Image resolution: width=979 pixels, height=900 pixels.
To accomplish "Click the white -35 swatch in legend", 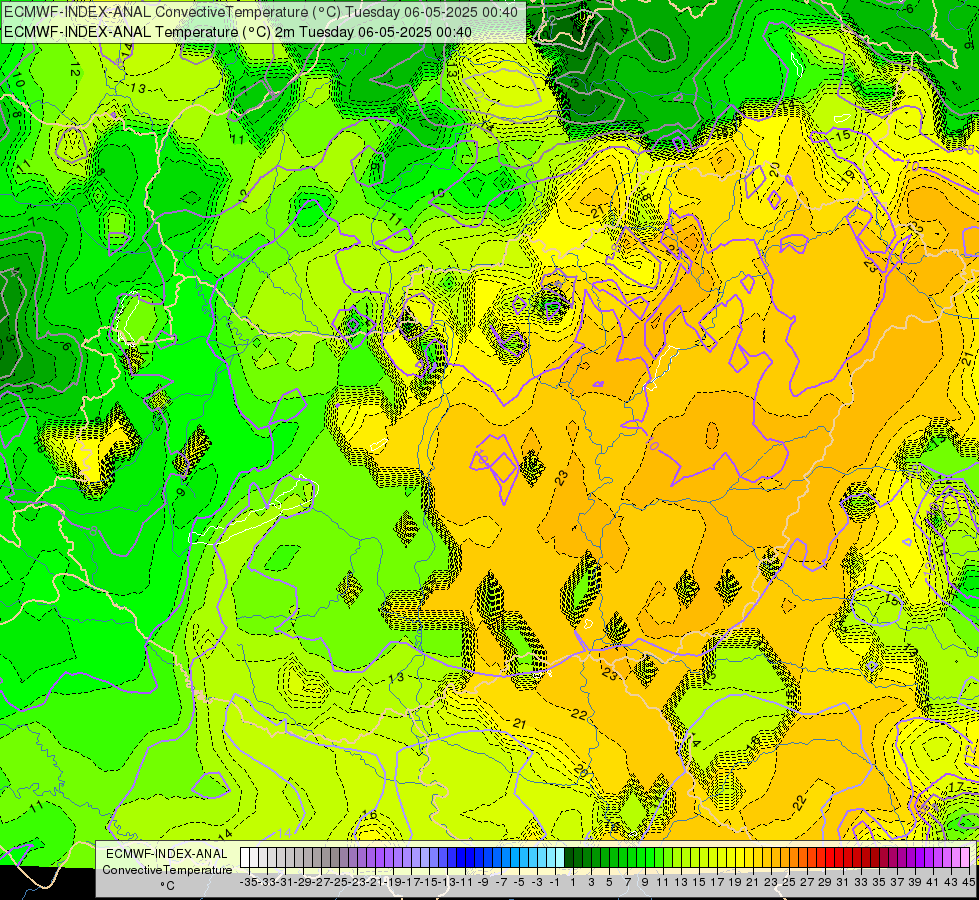I will (245, 858).
